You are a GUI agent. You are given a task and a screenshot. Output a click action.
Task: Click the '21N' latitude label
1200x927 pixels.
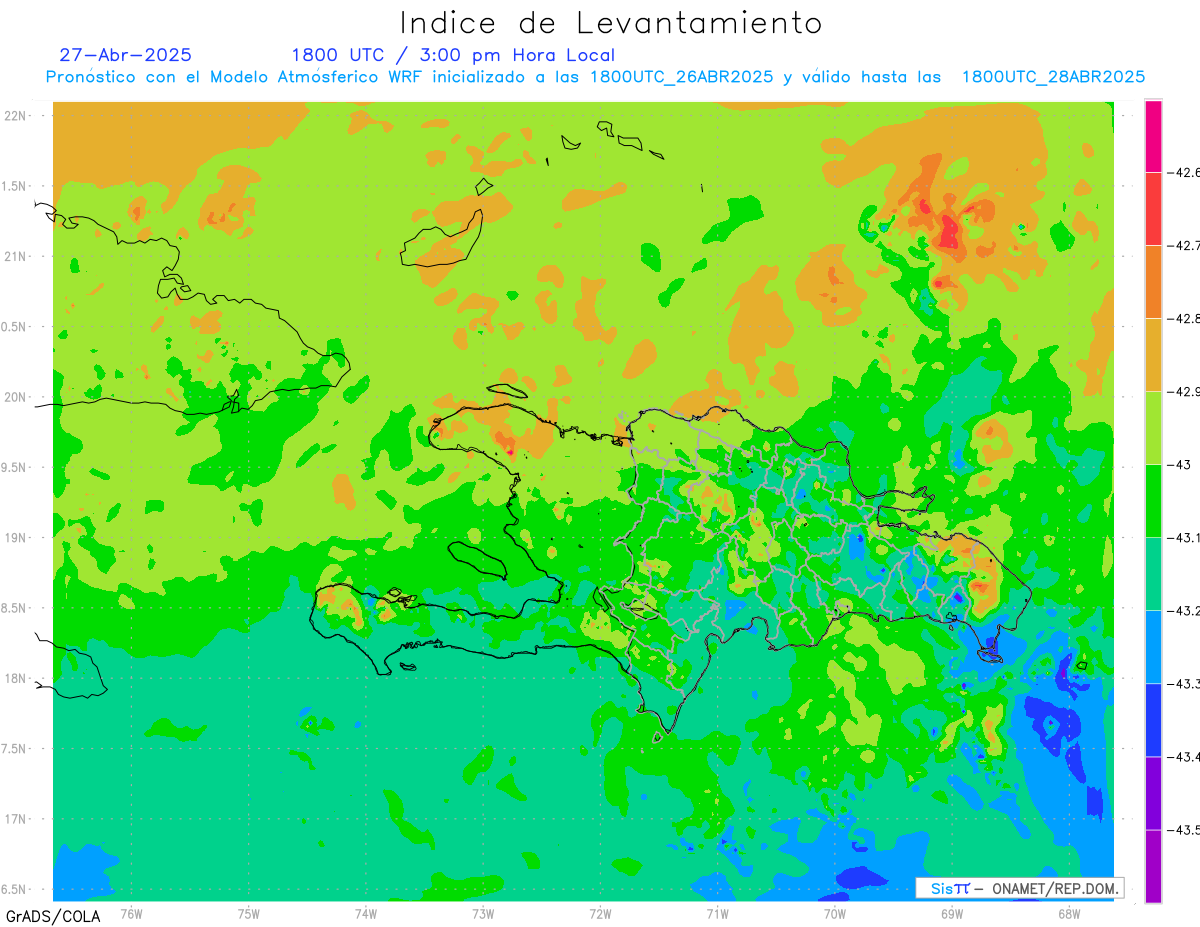15,257
